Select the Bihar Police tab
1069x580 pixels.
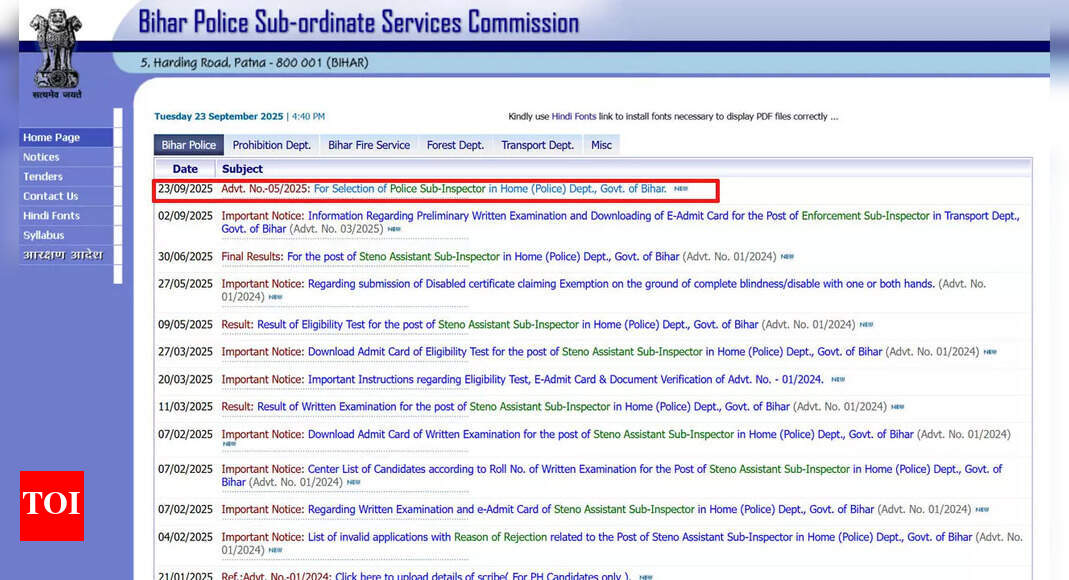tap(189, 144)
